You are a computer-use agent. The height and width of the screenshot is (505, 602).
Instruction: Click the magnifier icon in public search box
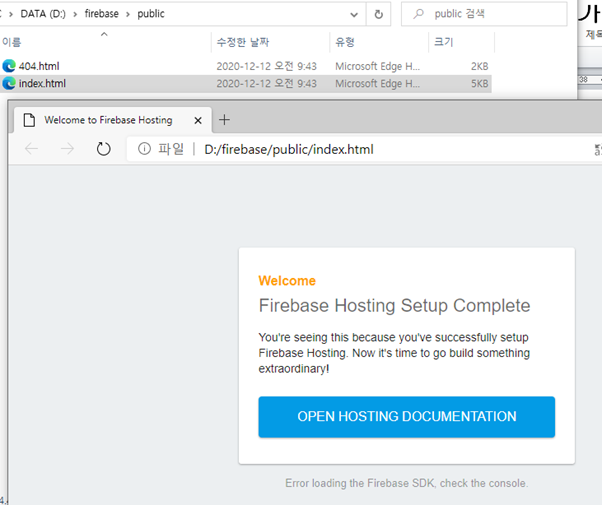418,14
